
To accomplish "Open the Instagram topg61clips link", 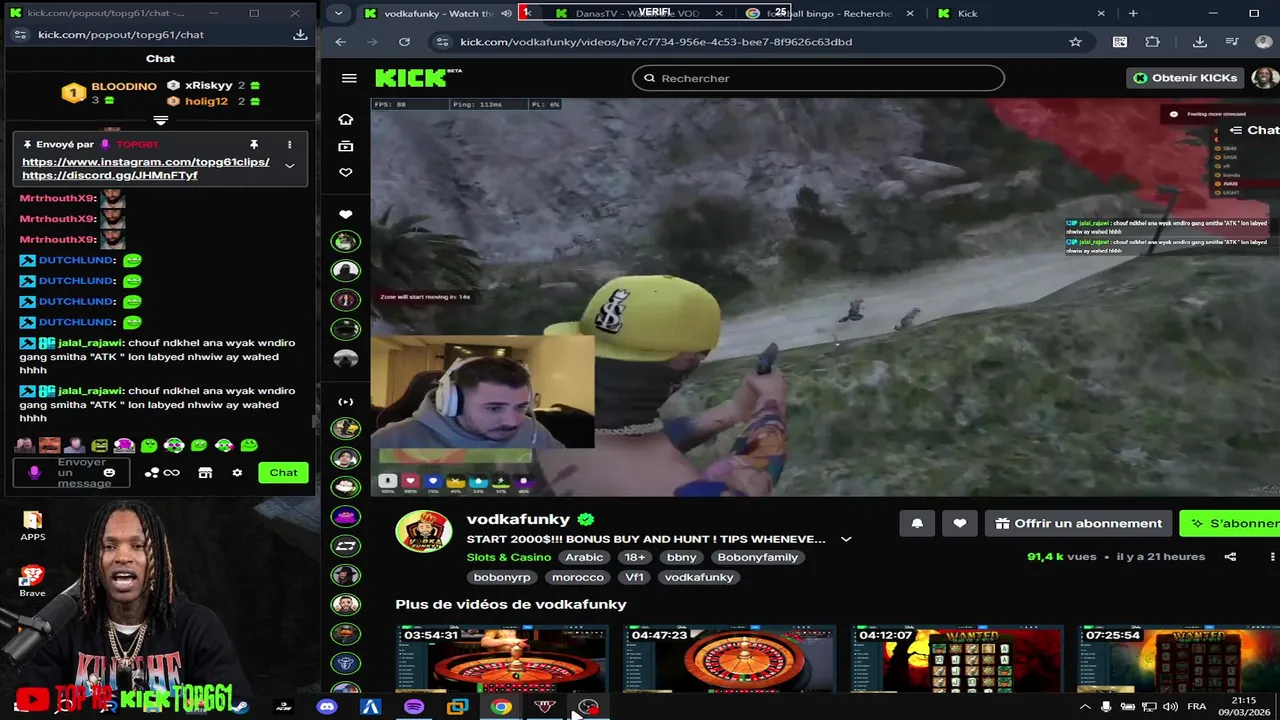I will pos(145,162).
